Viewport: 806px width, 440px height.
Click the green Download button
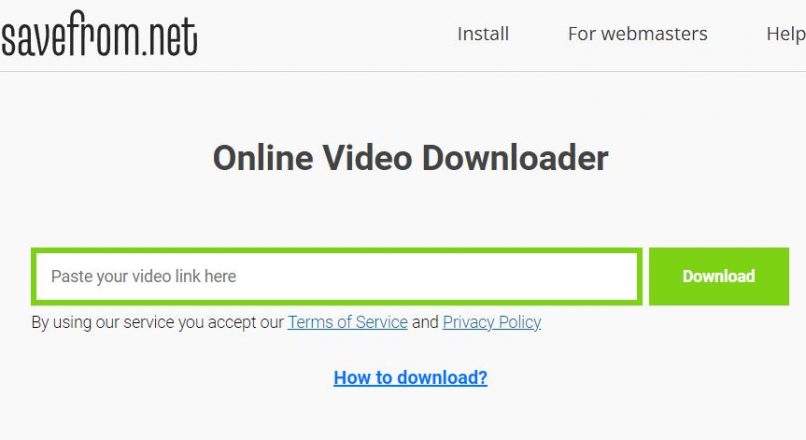coord(719,277)
